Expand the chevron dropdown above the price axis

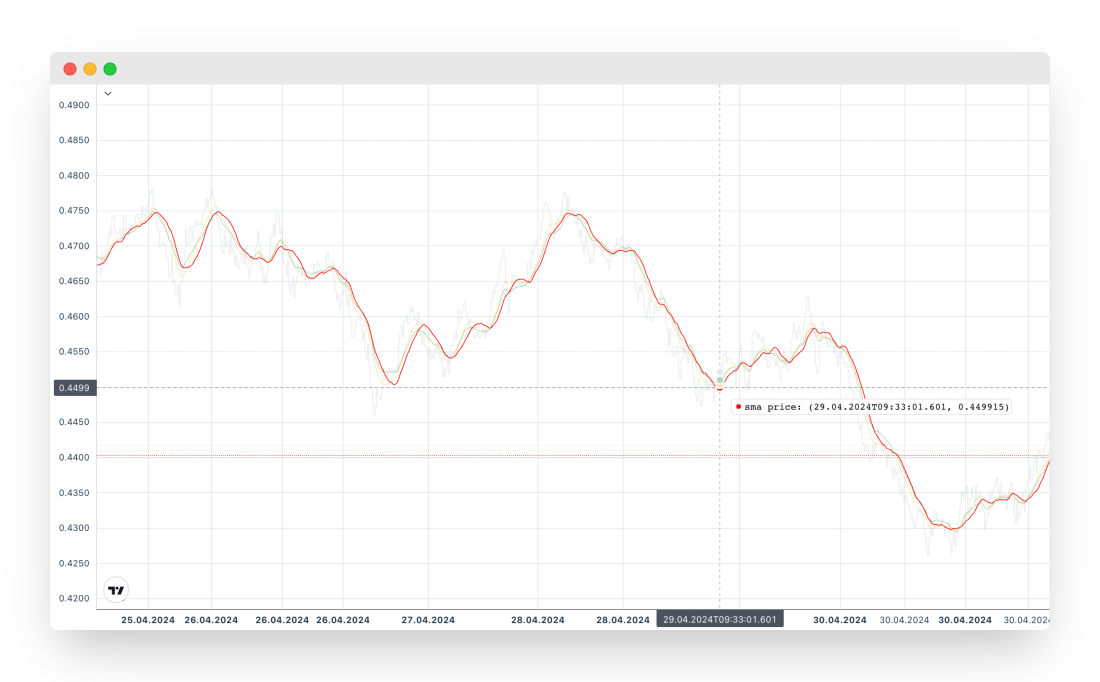(x=107, y=94)
